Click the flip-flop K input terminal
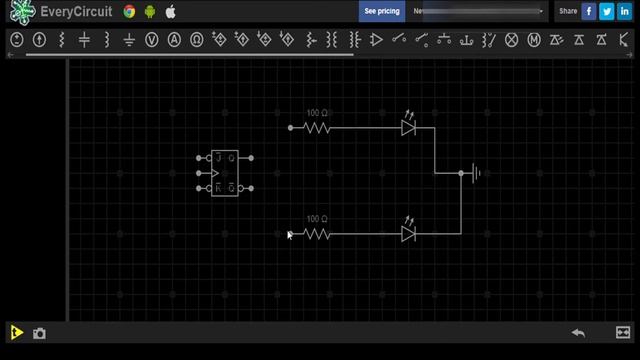This screenshot has width=640, height=360. click(199, 188)
